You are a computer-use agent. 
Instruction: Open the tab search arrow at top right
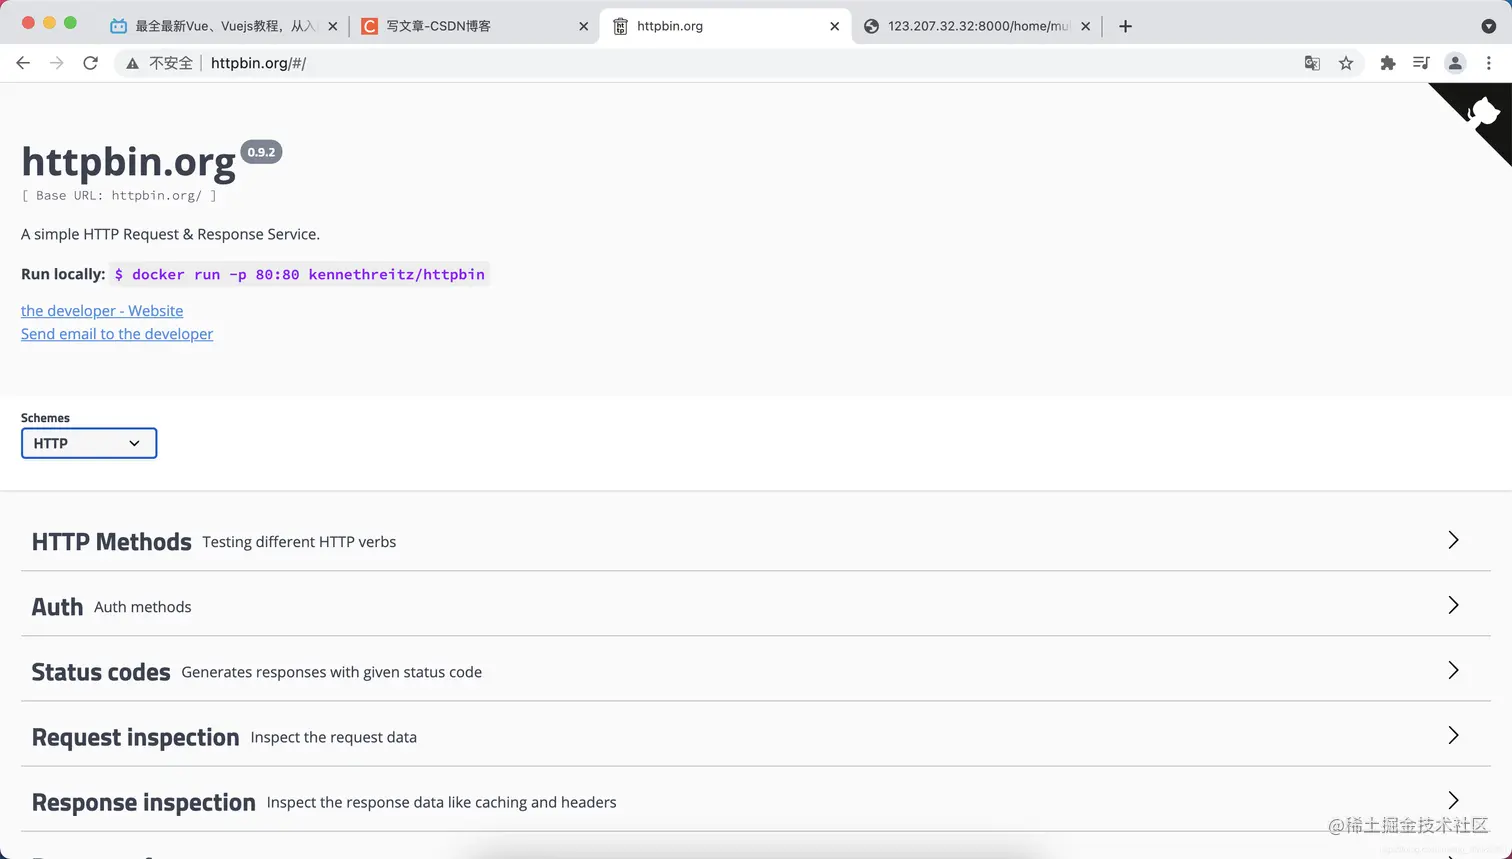1488,26
